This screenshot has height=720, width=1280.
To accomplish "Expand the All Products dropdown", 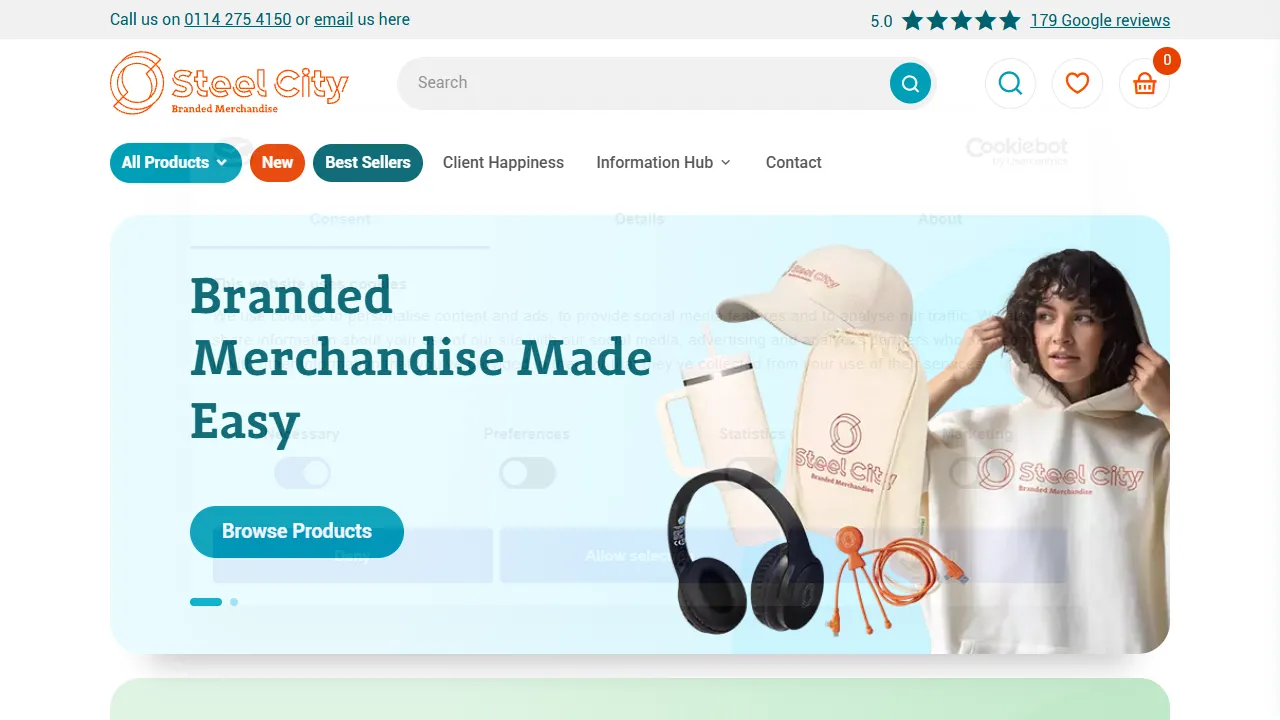I will coord(176,163).
